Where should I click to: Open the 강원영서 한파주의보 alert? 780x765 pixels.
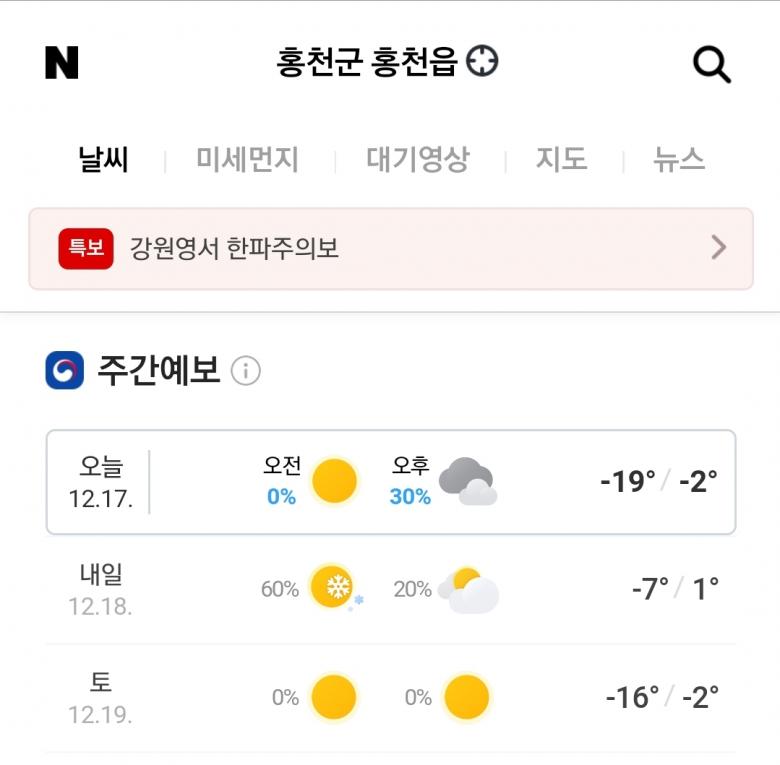coord(235,248)
